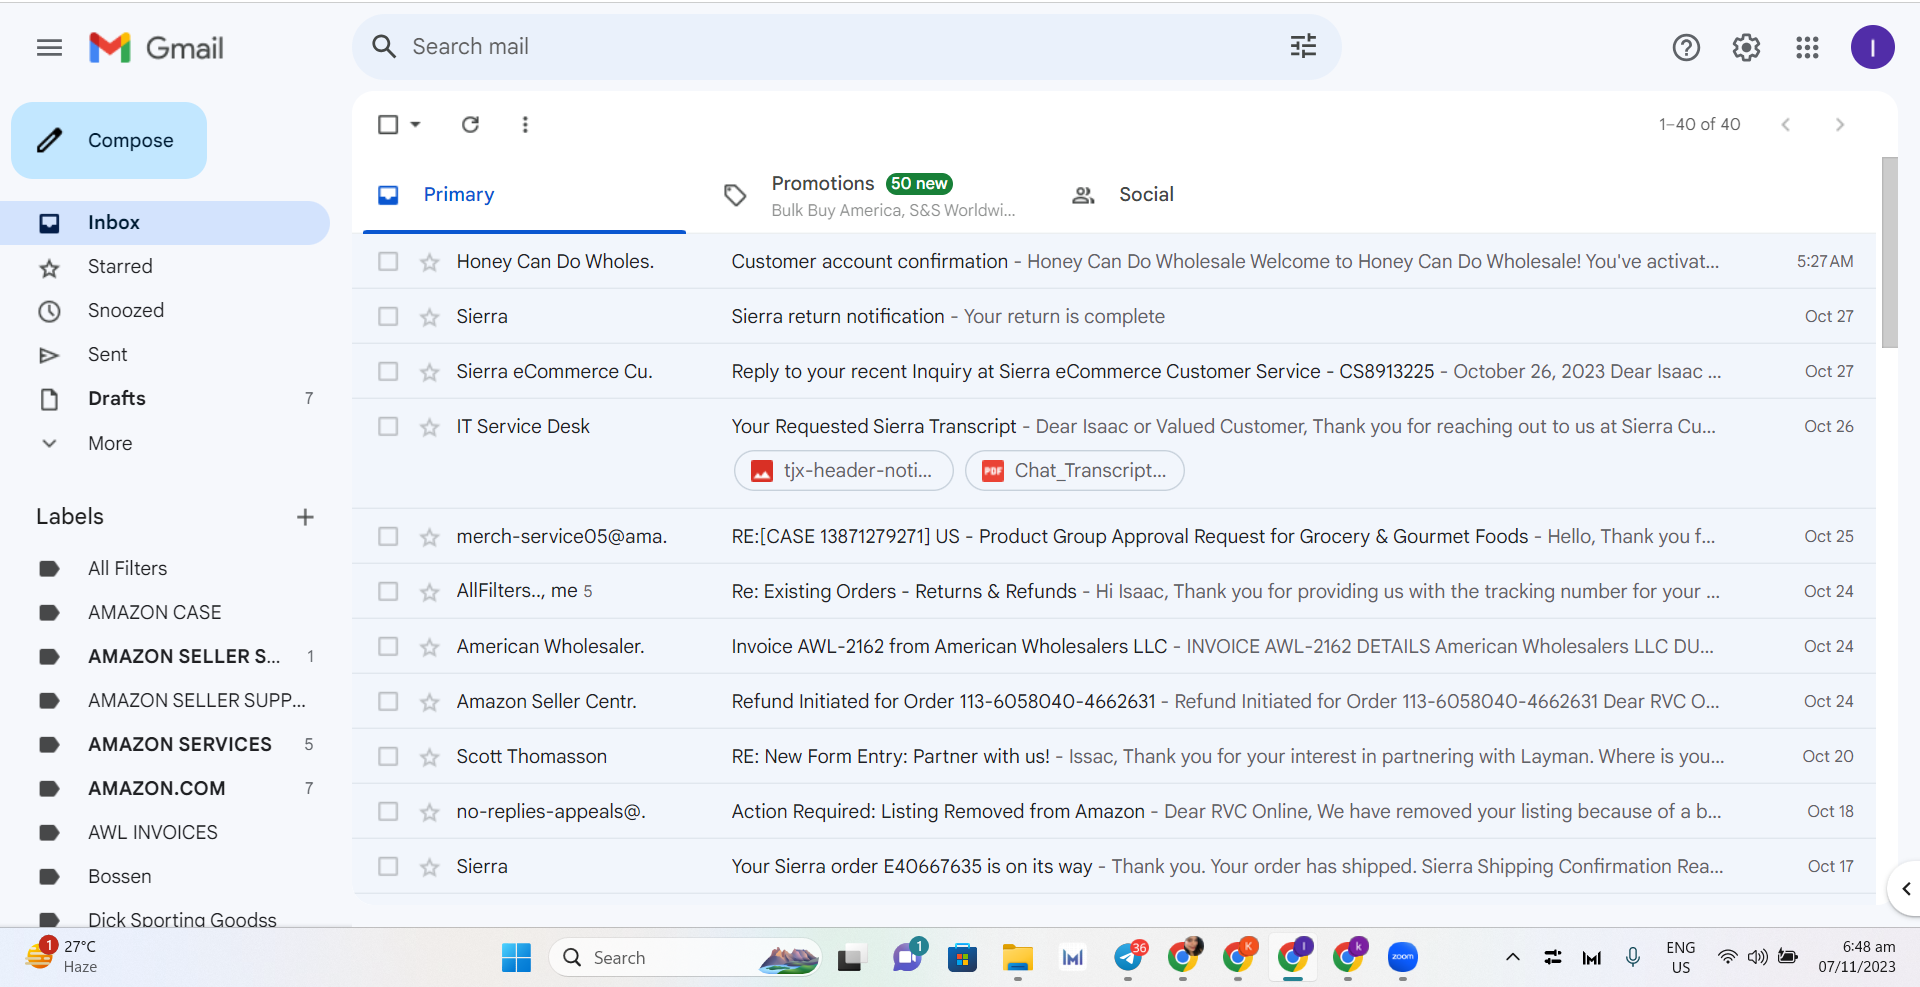Go to newer emails page arrow

click(1786, 124)
